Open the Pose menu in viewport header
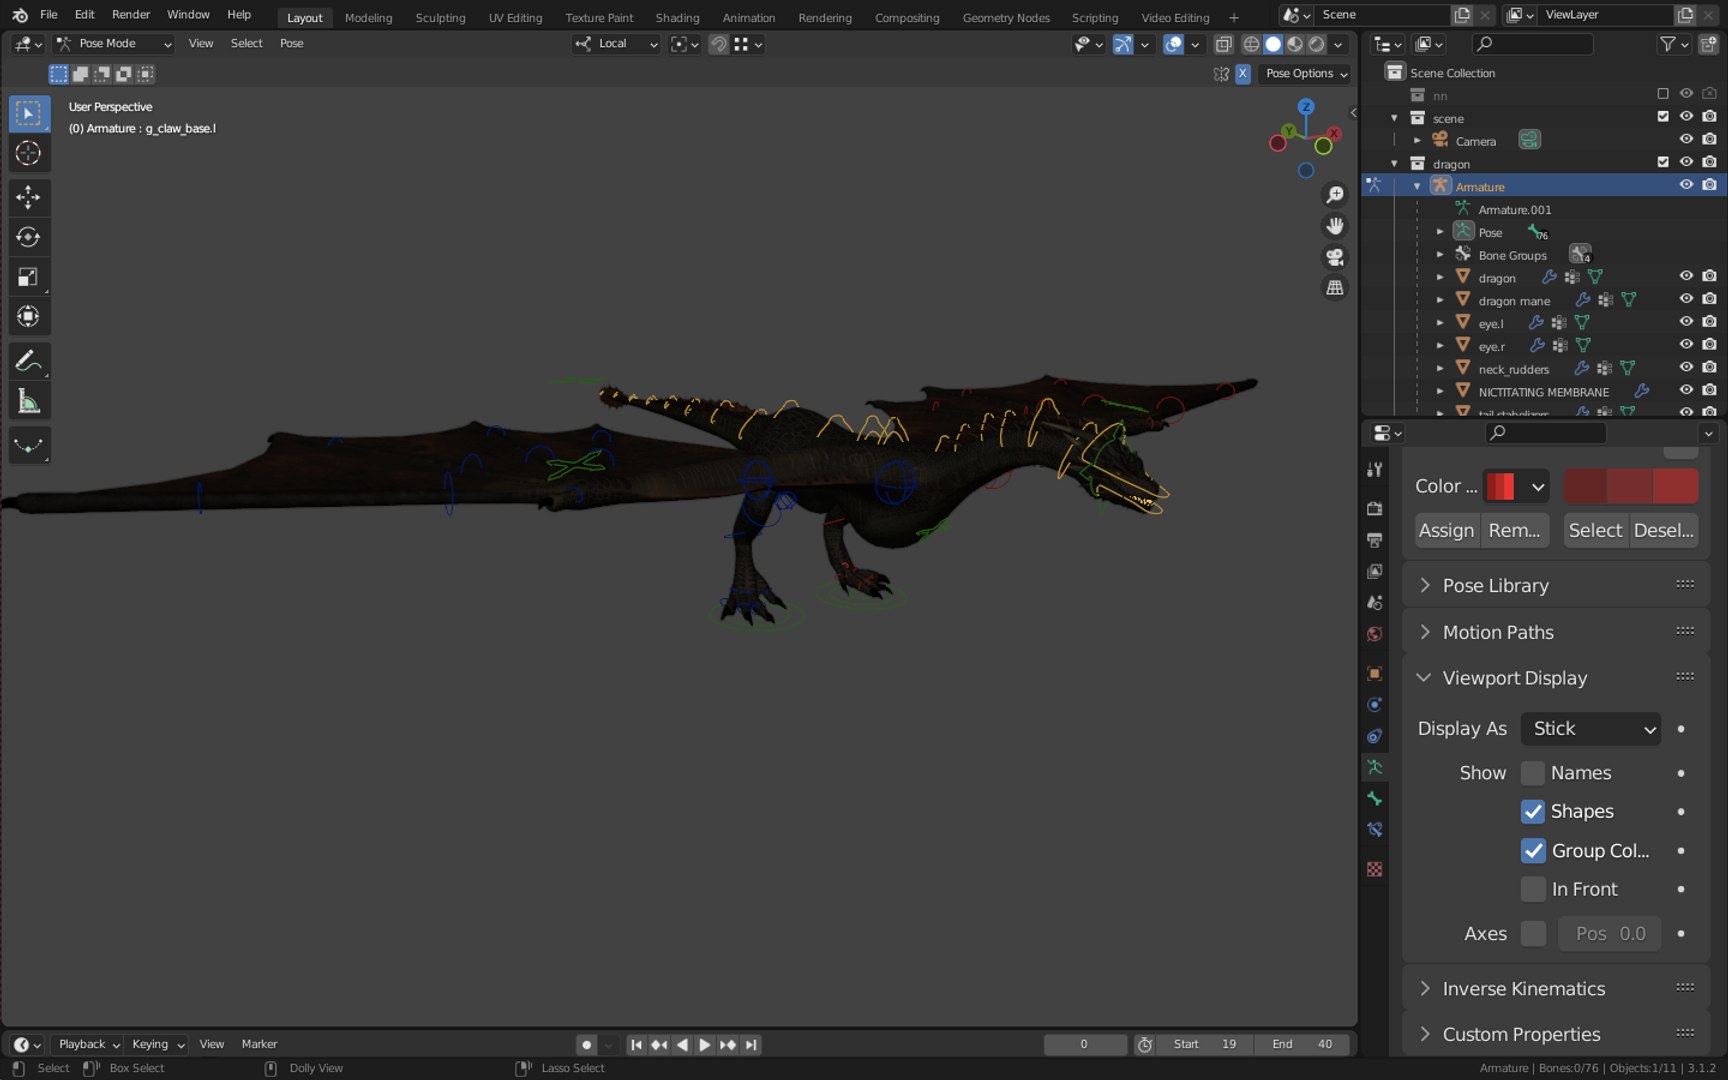This screenshot has height=1080, width=1728. pyautogui.click(x=291, y=44)
